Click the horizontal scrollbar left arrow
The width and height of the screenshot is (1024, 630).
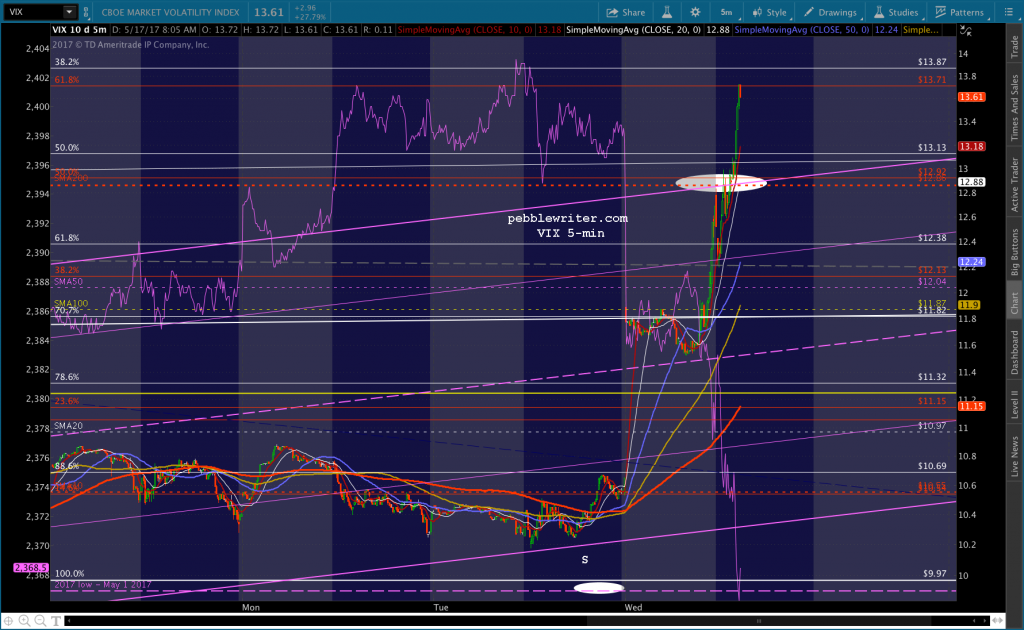coord(70,621)
